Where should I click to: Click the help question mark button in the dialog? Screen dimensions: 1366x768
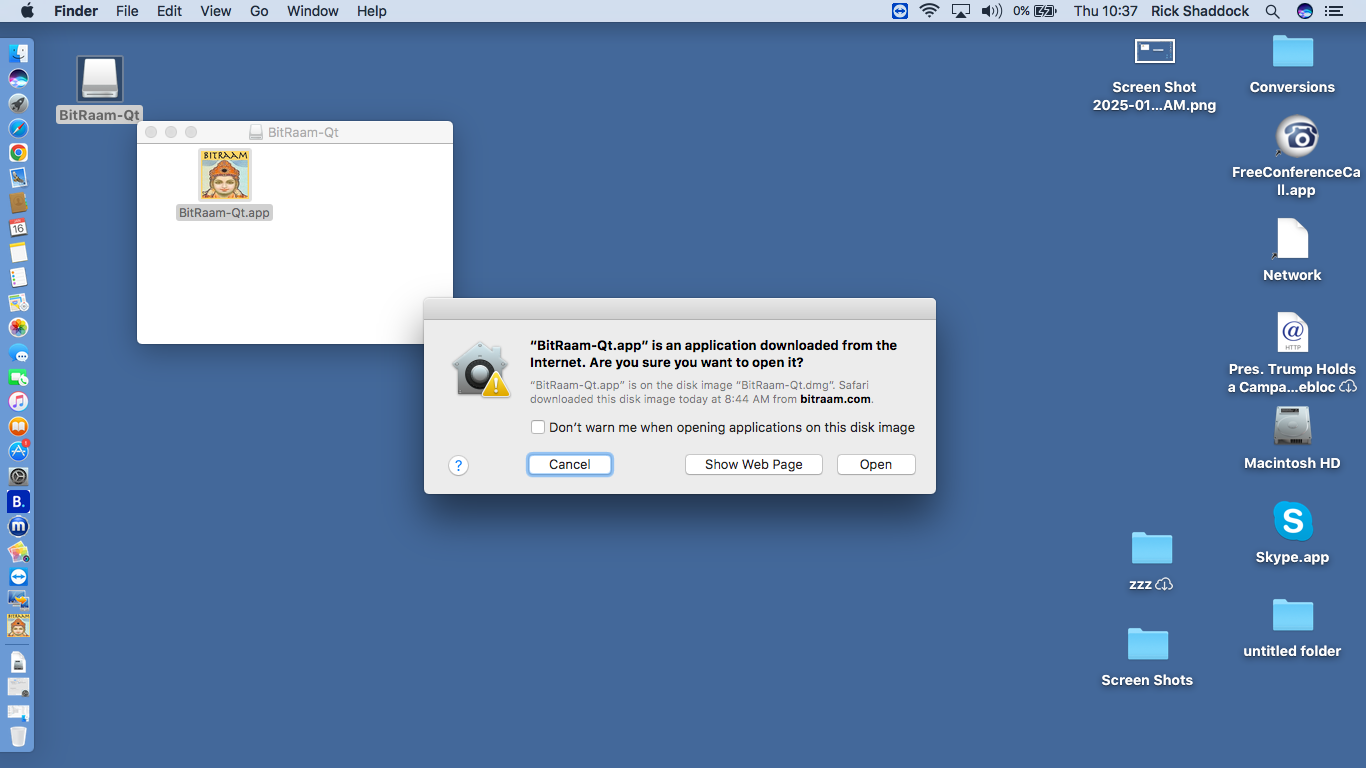click(458, 465)
